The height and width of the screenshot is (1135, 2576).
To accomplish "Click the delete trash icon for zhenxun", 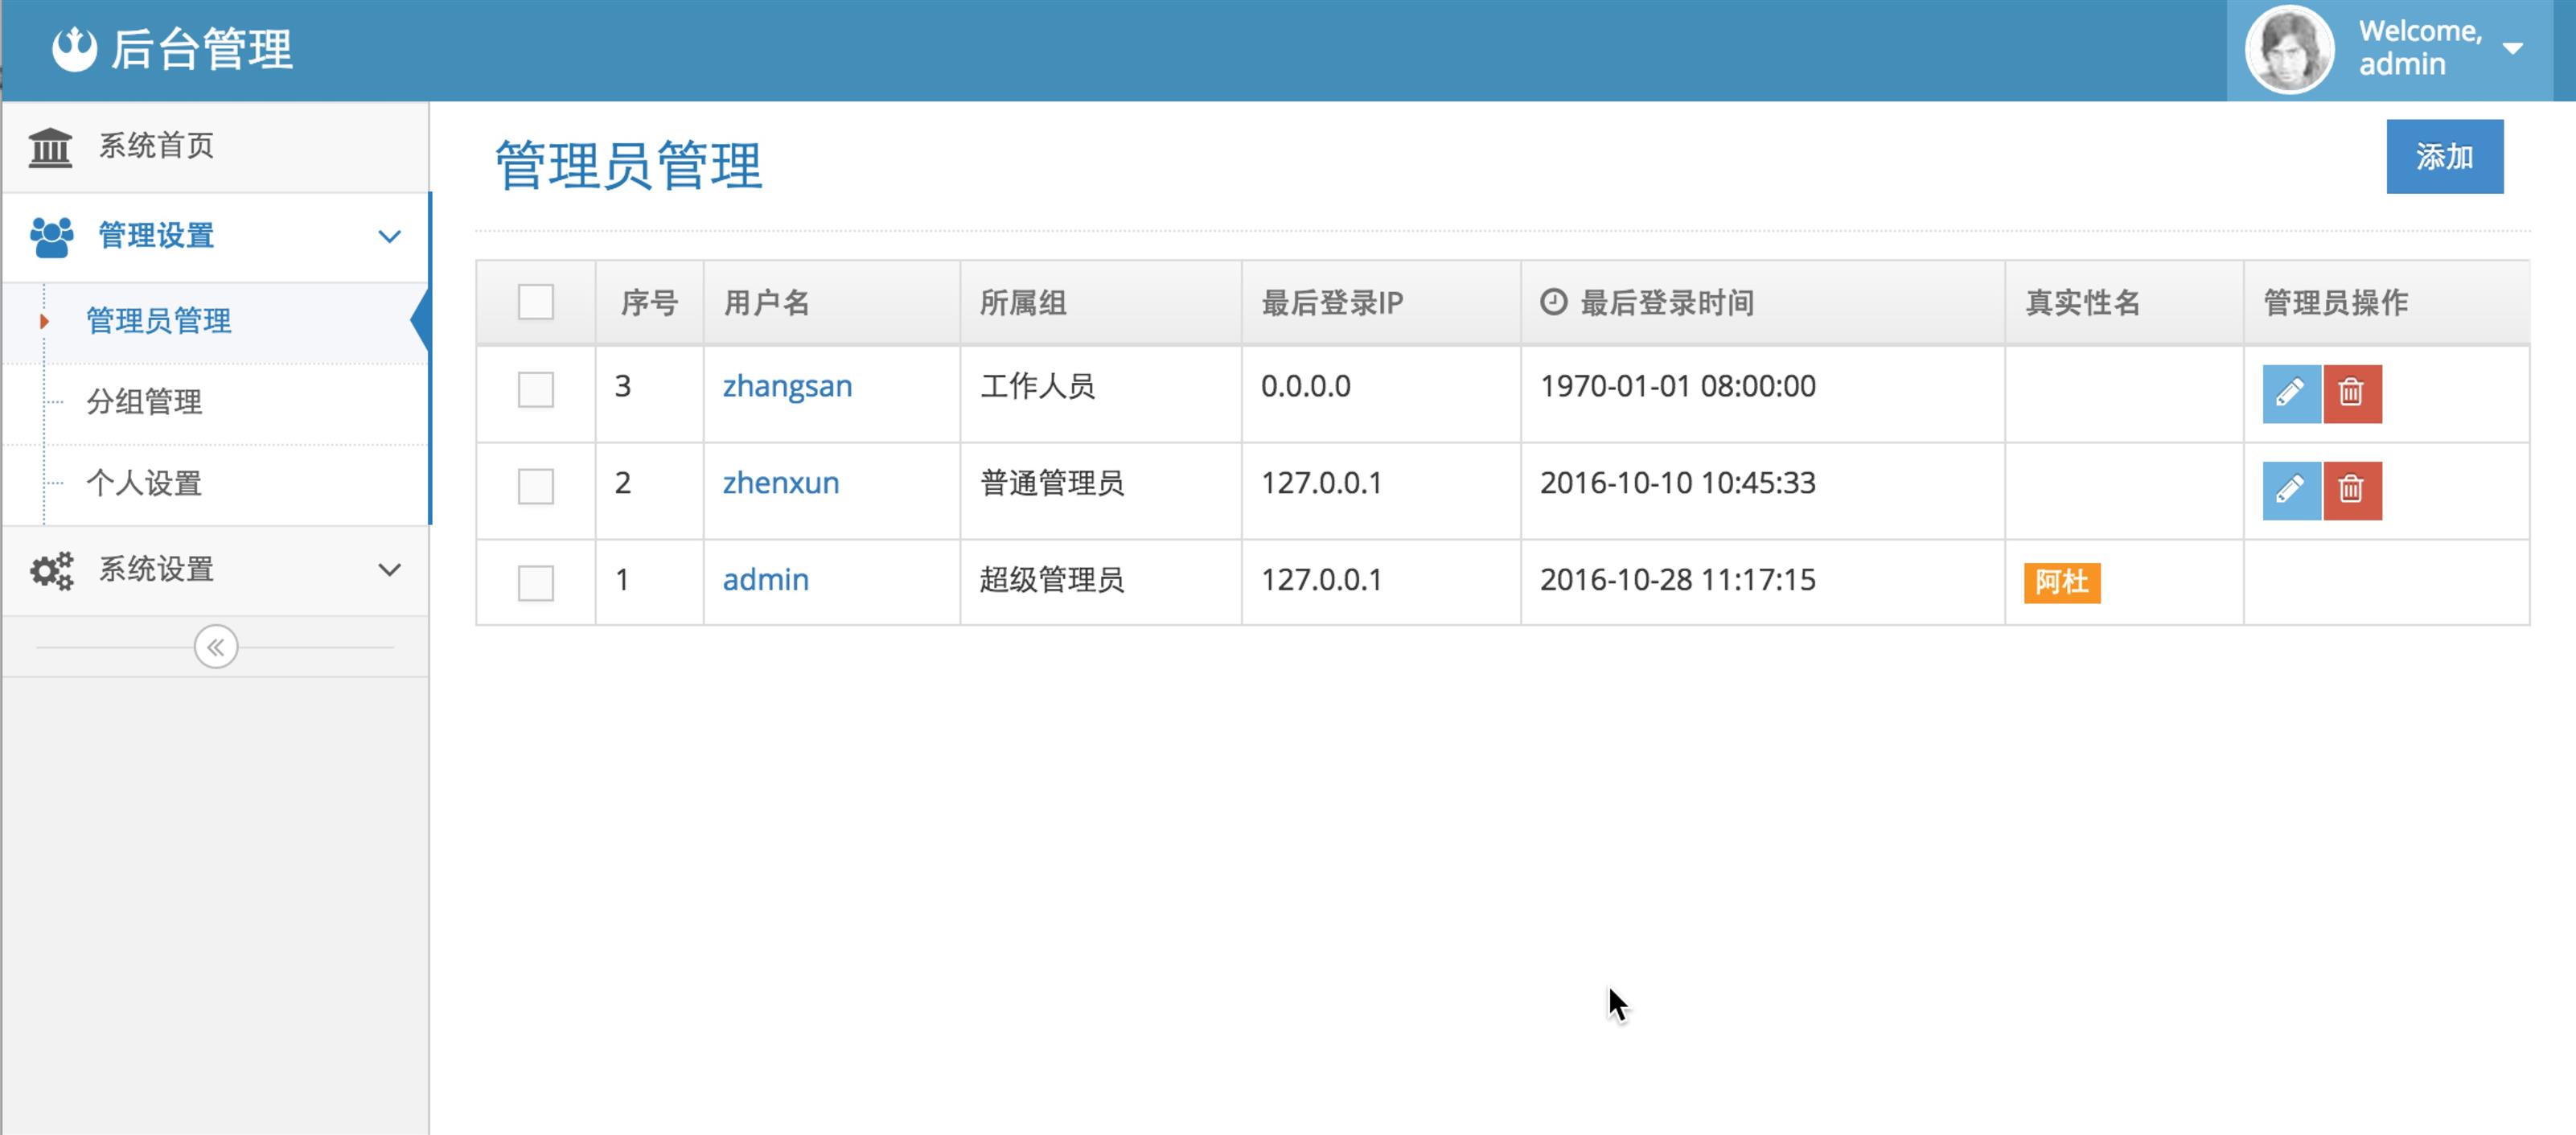I will [x=2351, y=490].
